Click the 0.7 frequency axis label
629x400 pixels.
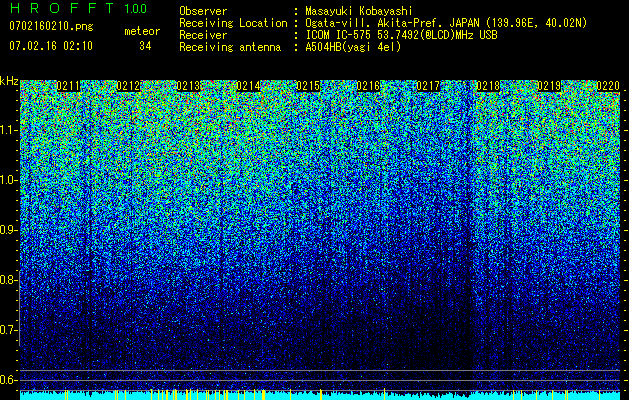pyautogui.click(x=8, y=330)
